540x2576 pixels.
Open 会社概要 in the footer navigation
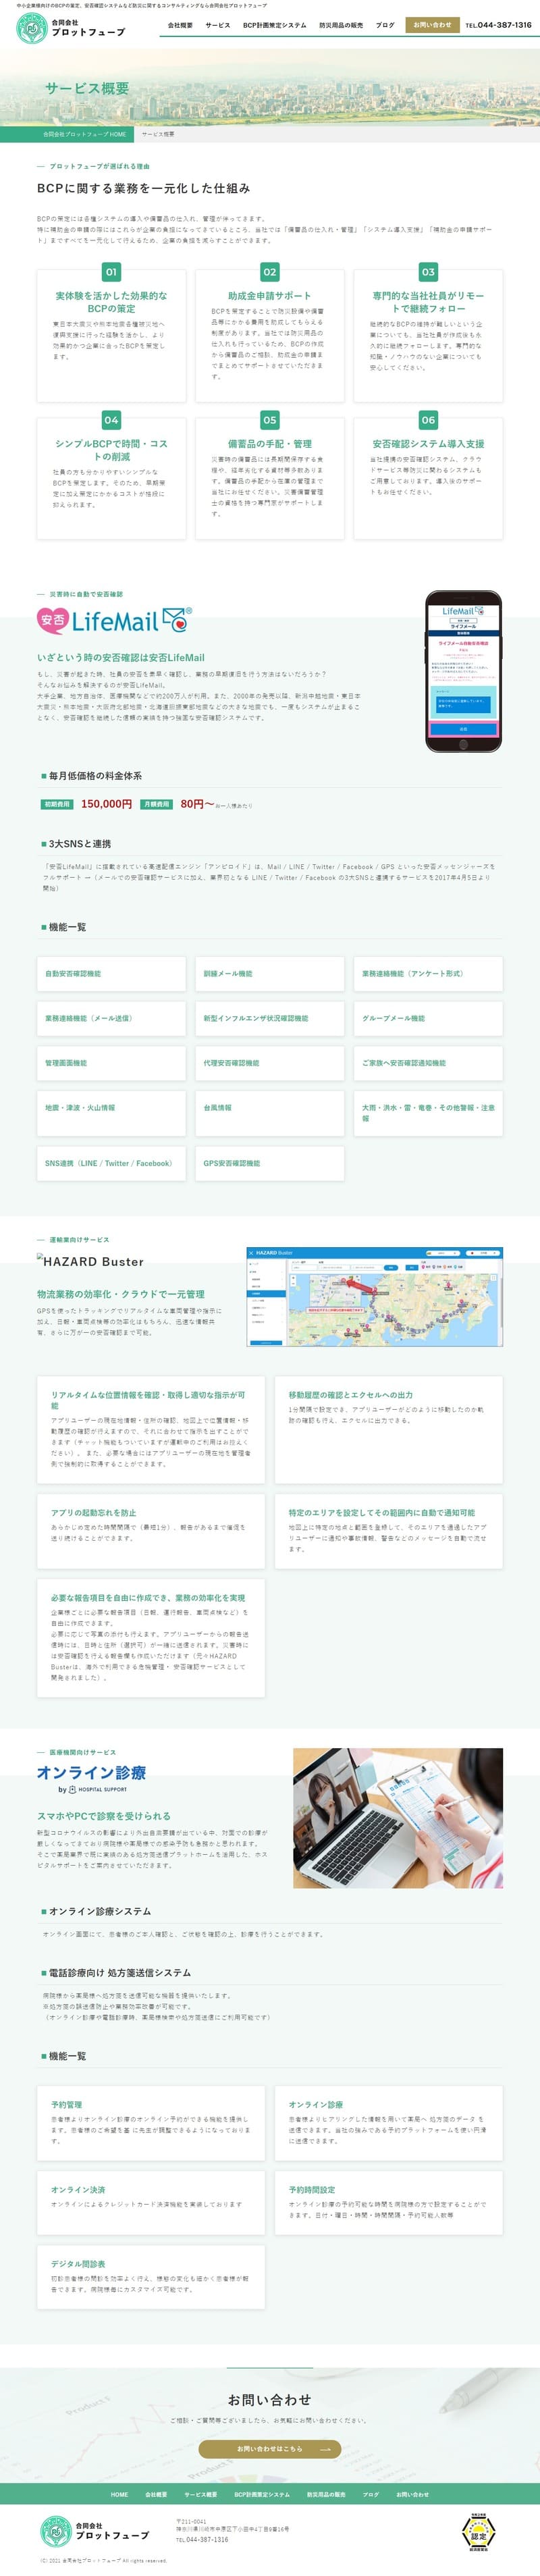point(156,2494)
